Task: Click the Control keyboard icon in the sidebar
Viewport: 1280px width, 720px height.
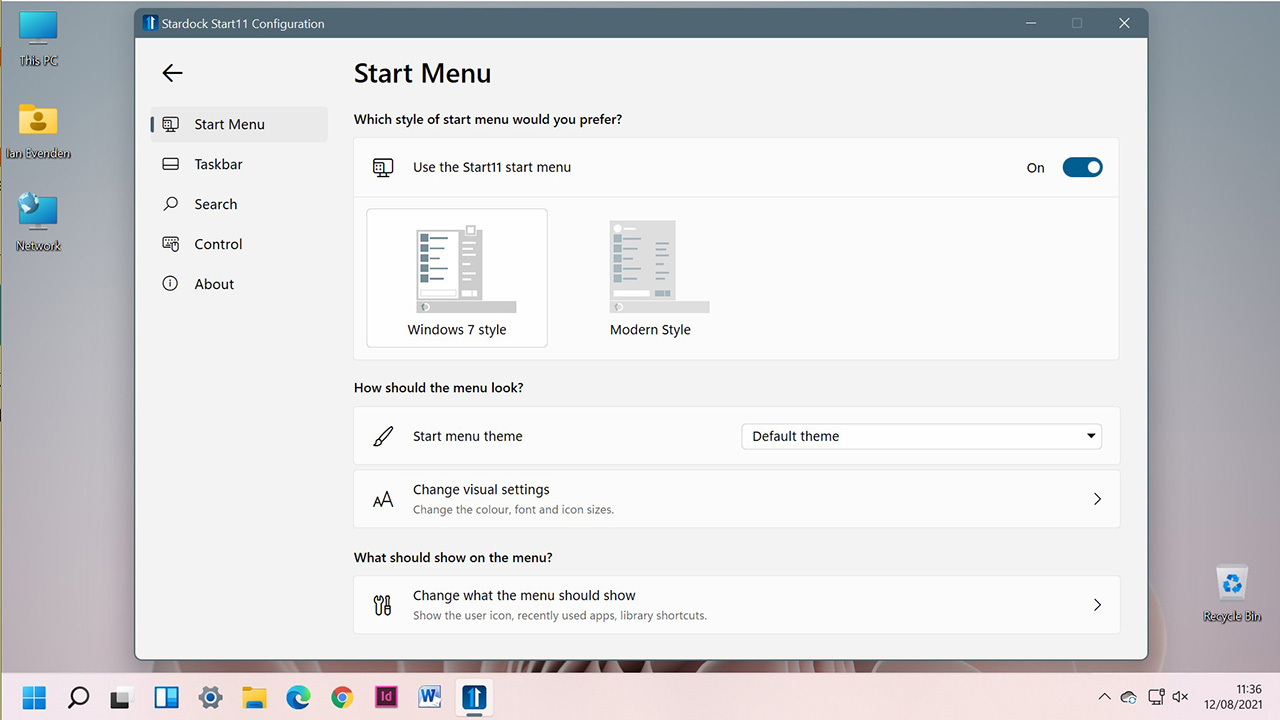Action: pos(169,244)
